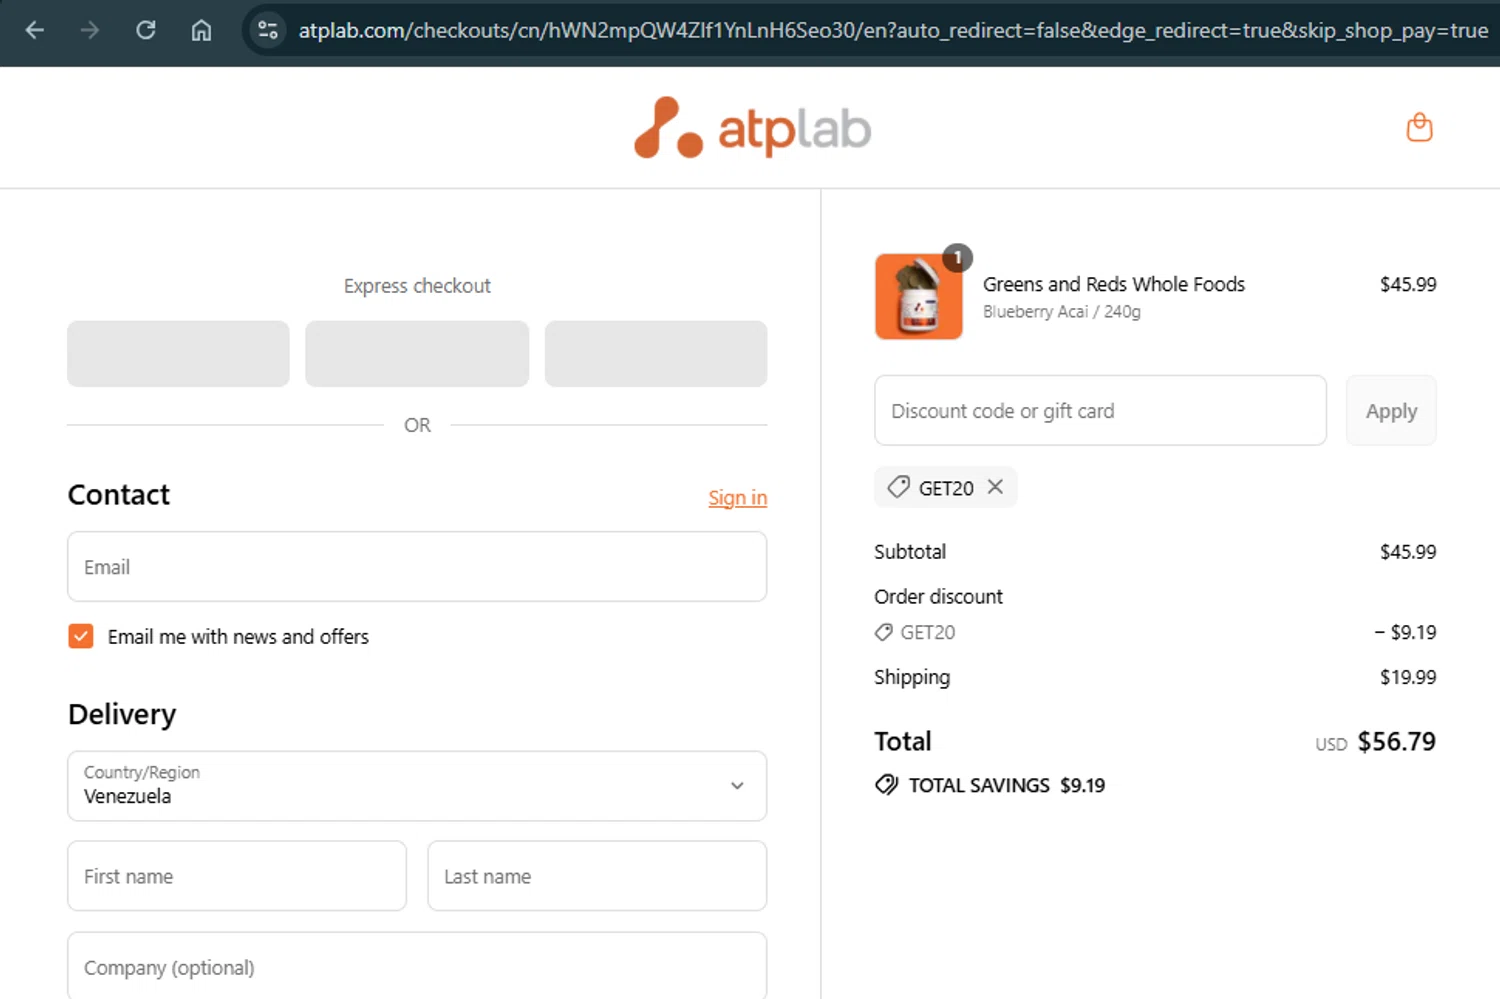The width and height of the screenshot is (1500, 999).
Task: Focus the Last name field
Action: coord(597,876)
